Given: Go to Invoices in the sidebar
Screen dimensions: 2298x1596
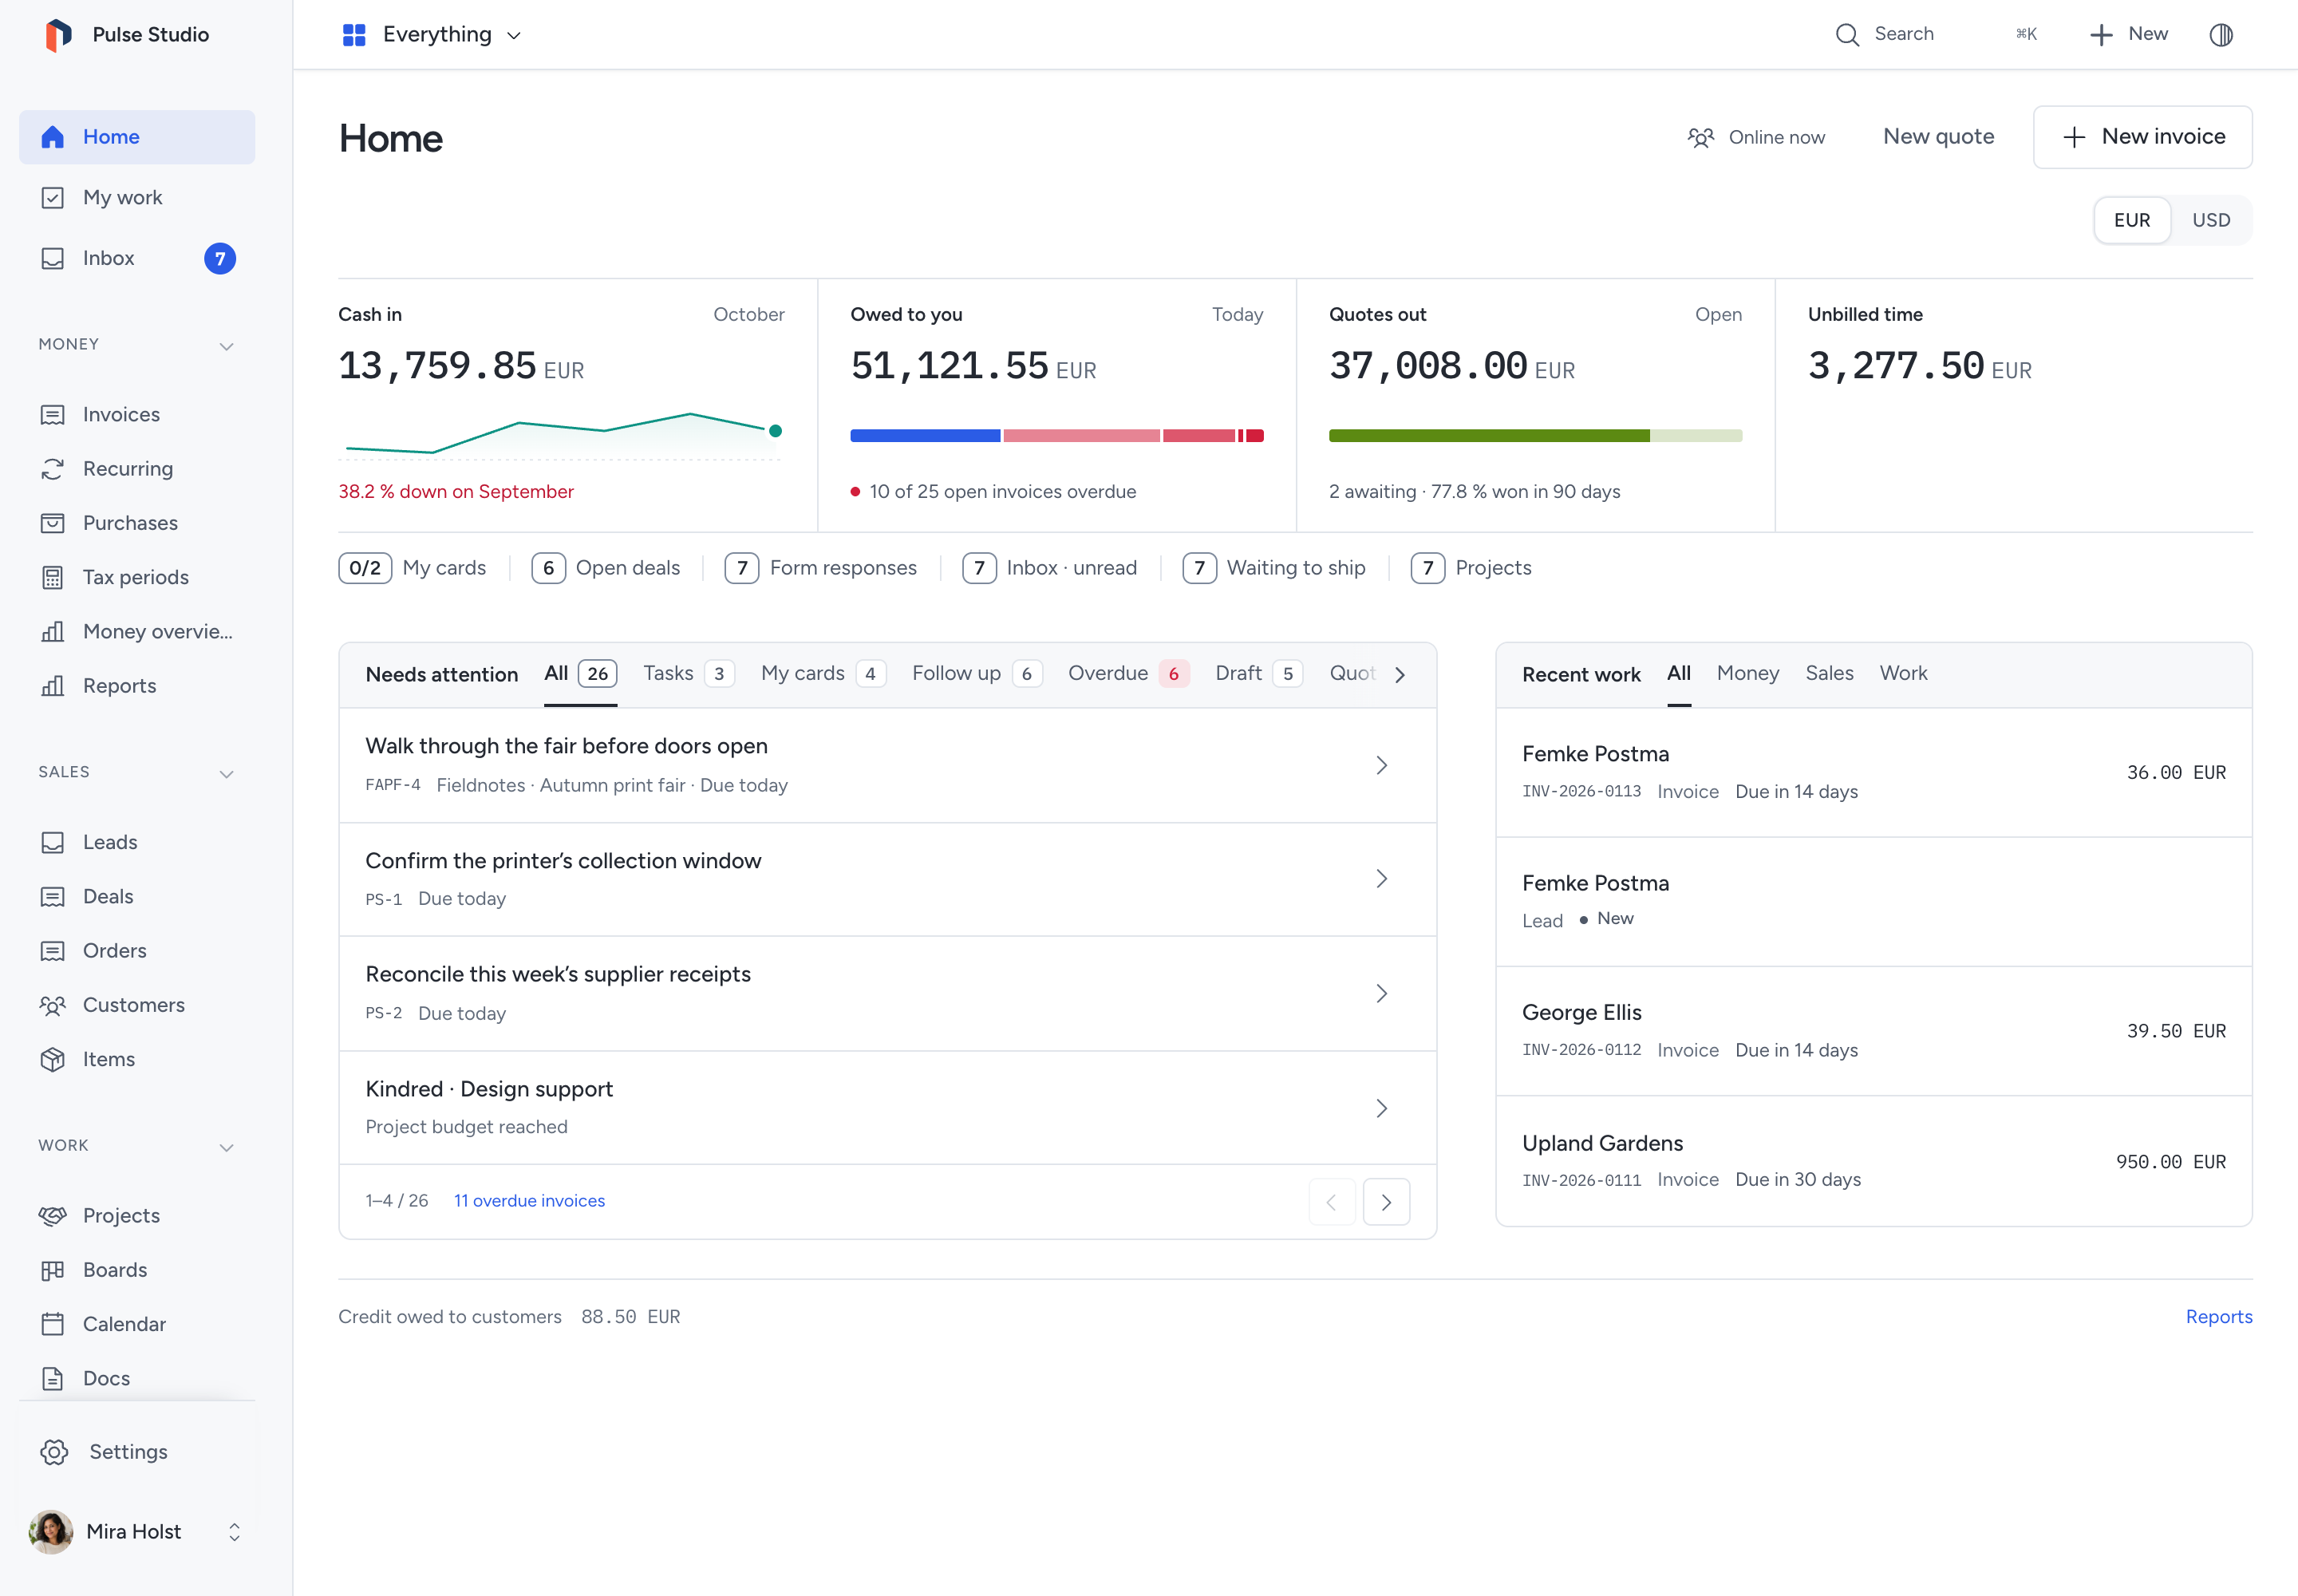Looking at the screenshot, I should (x=137, y=414).
